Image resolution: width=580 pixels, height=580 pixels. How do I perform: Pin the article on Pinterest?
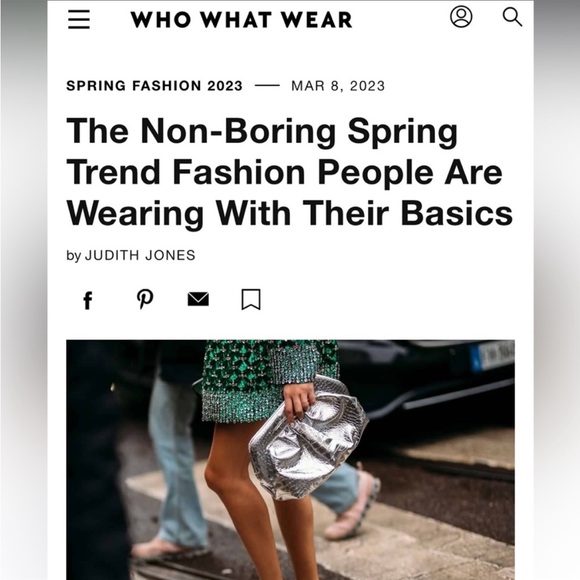pyautogui.click(x=145, y=299)
